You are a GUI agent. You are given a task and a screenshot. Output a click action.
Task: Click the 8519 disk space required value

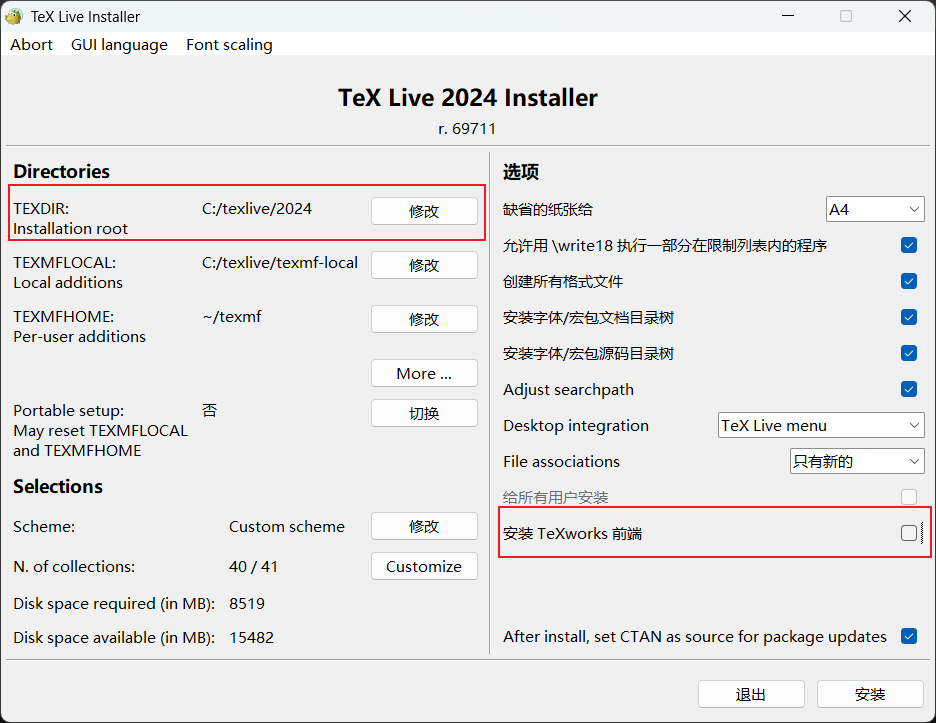click(x=247, y=604)
